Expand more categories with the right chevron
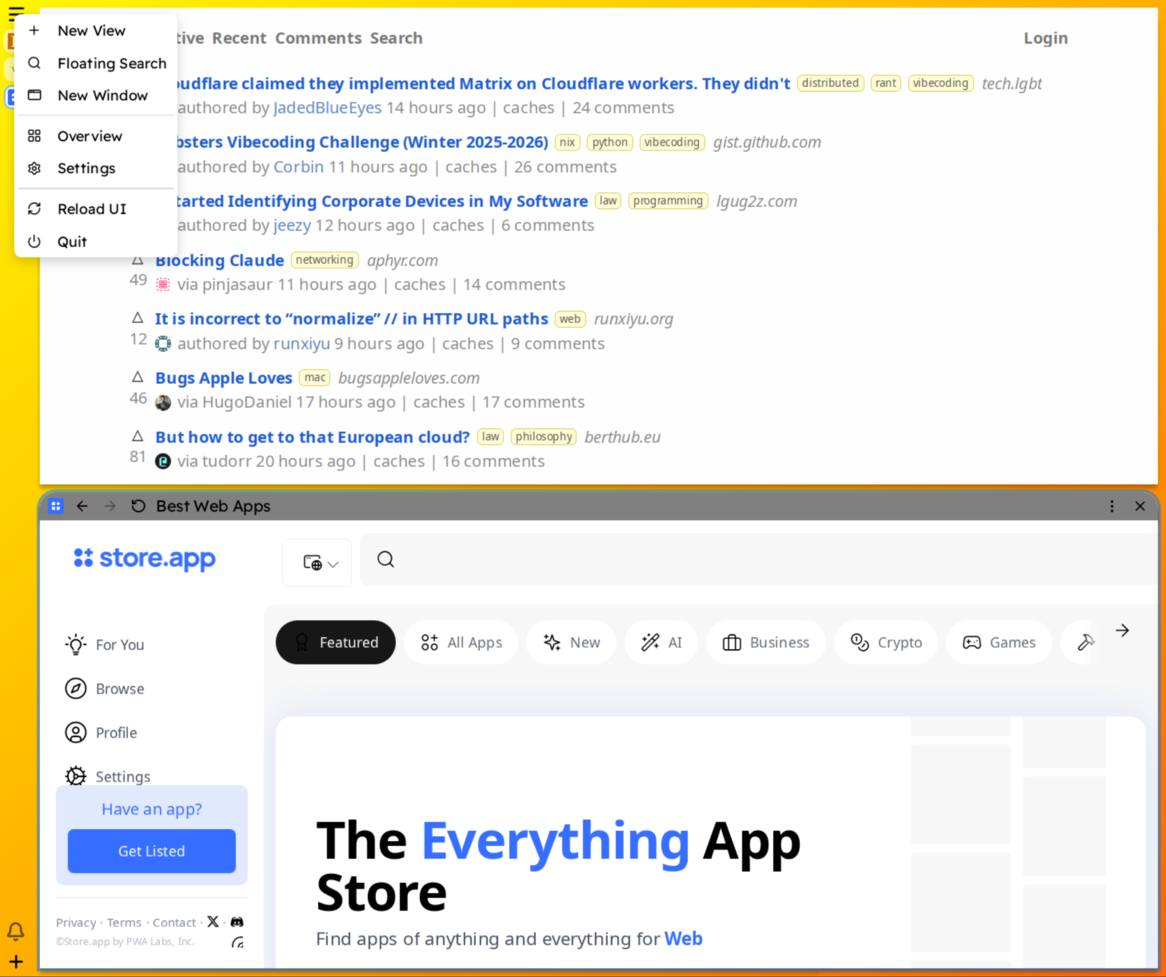The width and height of the screenshot is (1166, 977). (x=1122, y=630)
